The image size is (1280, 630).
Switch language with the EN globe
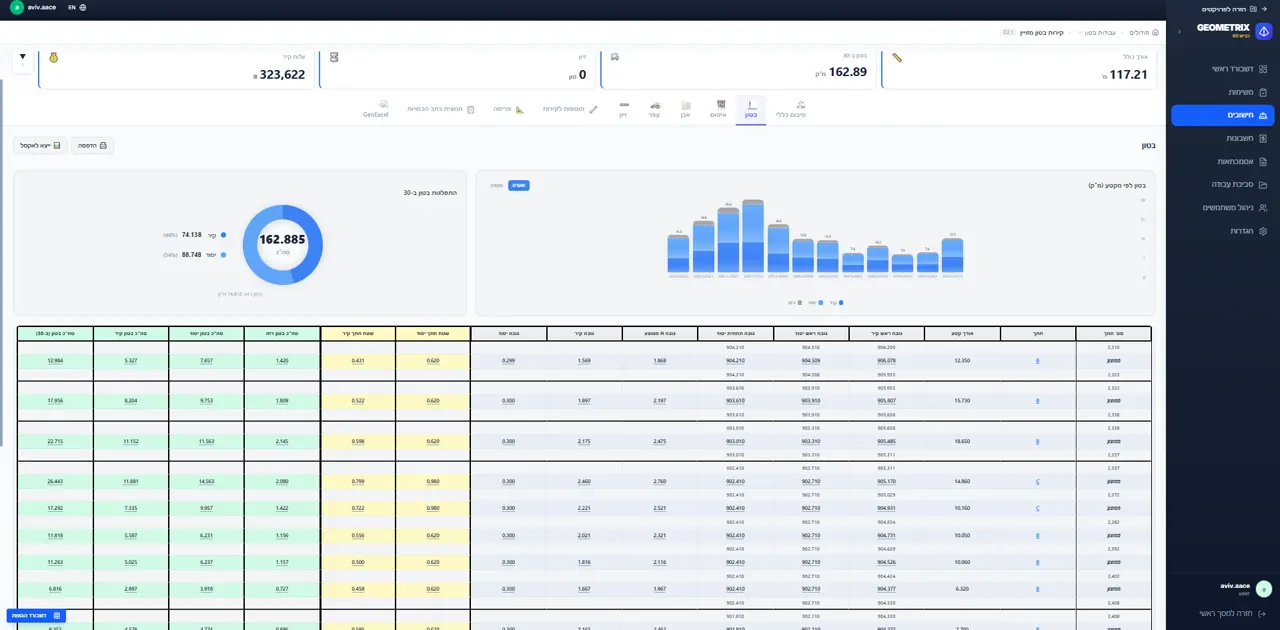click(x=77, y=7)
